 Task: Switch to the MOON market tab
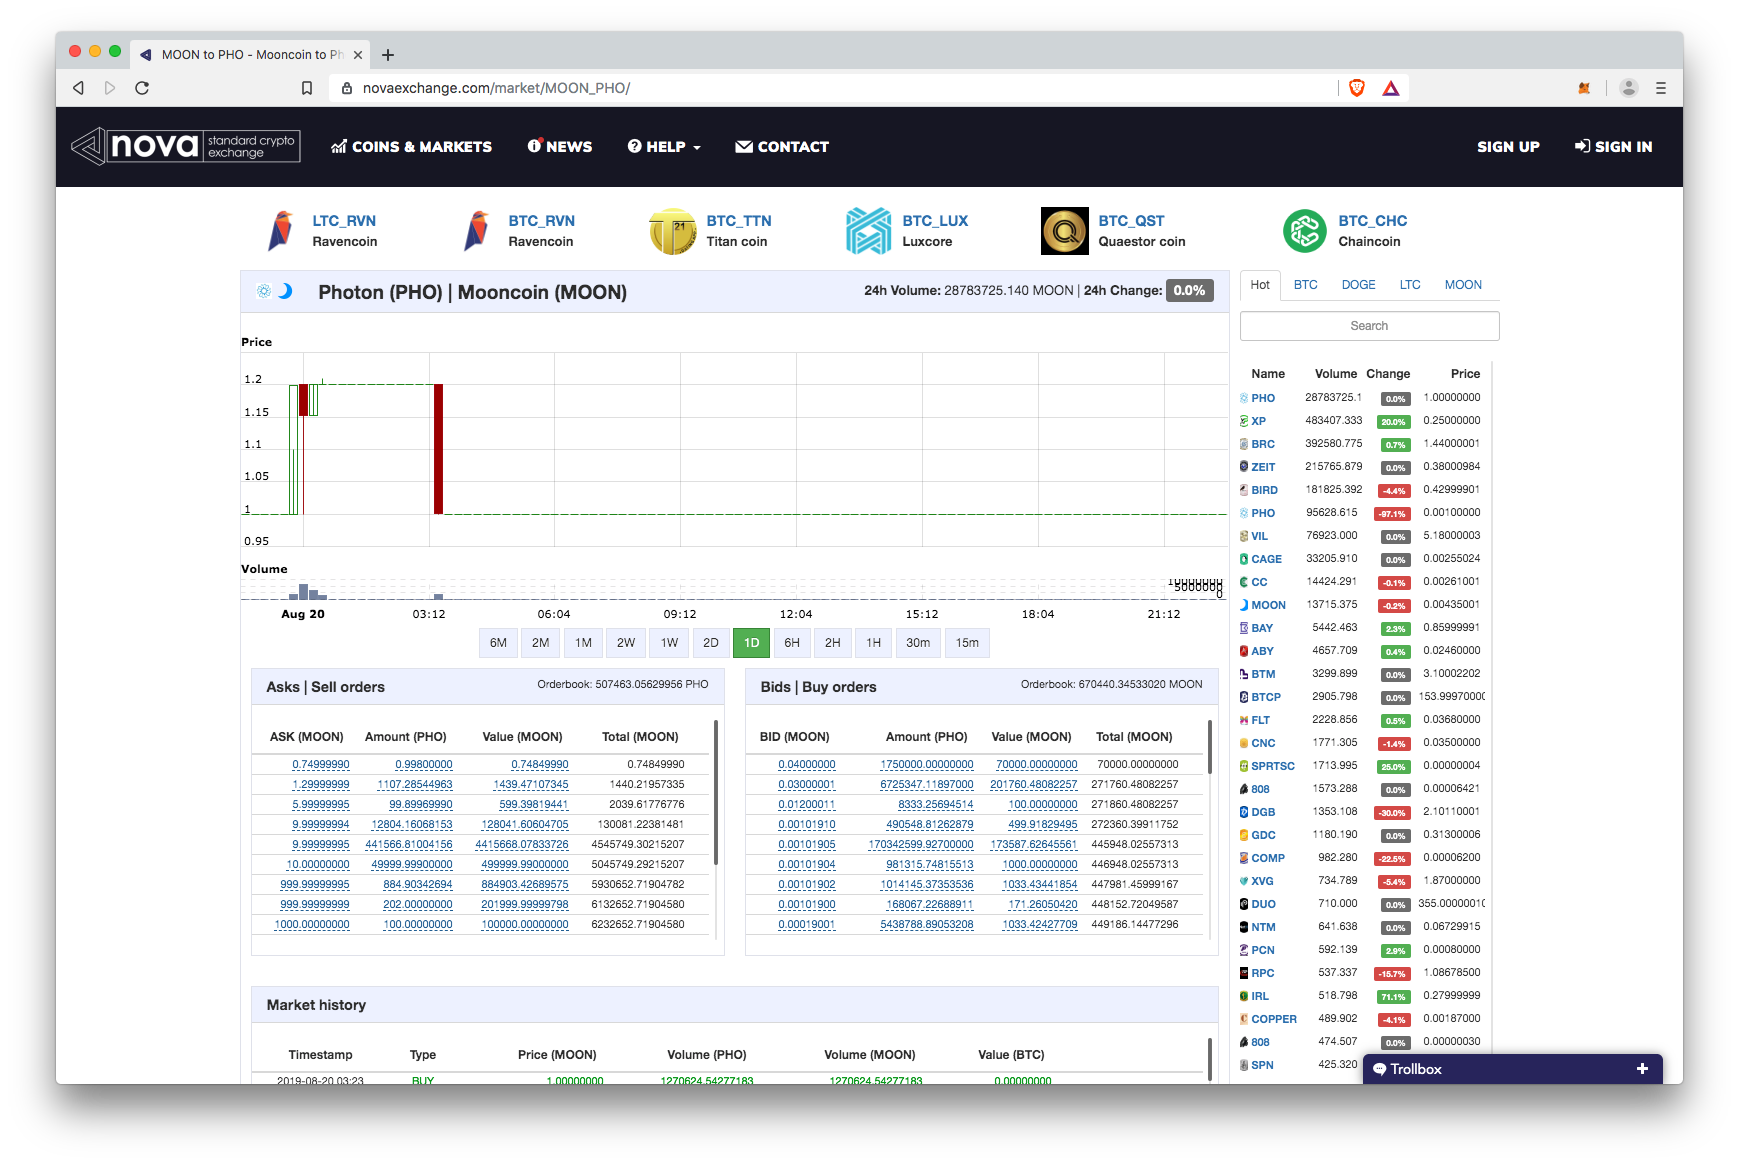pyautogui.click(x=1463, y=285)
